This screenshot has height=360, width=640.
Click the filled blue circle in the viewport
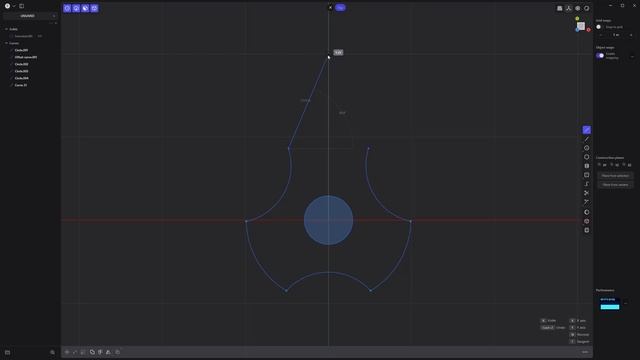[329, 220]
